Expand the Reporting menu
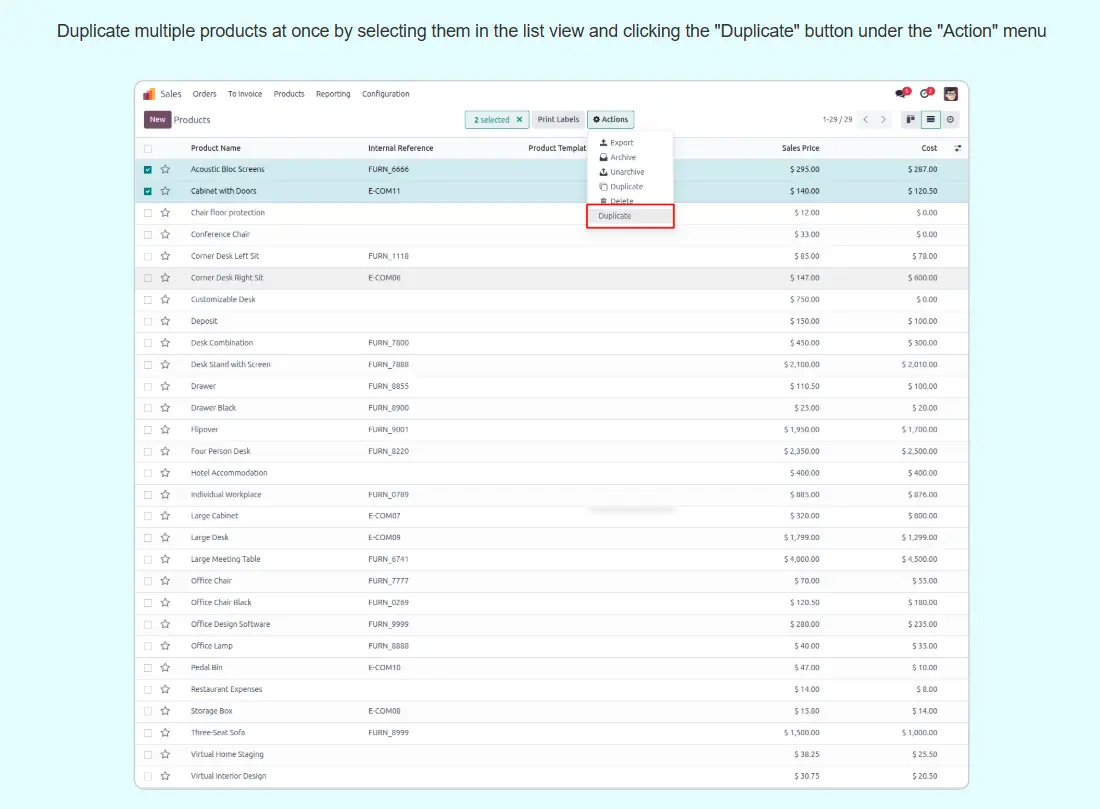The width and height of the screenshot is (1100, 809). pyautogui.click(x=333, y=94)
